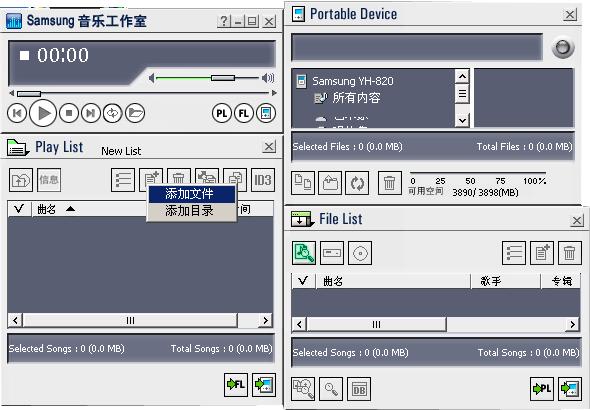Toggle the check-all column in Play List
Screen dimensions: 590x410
19,209
